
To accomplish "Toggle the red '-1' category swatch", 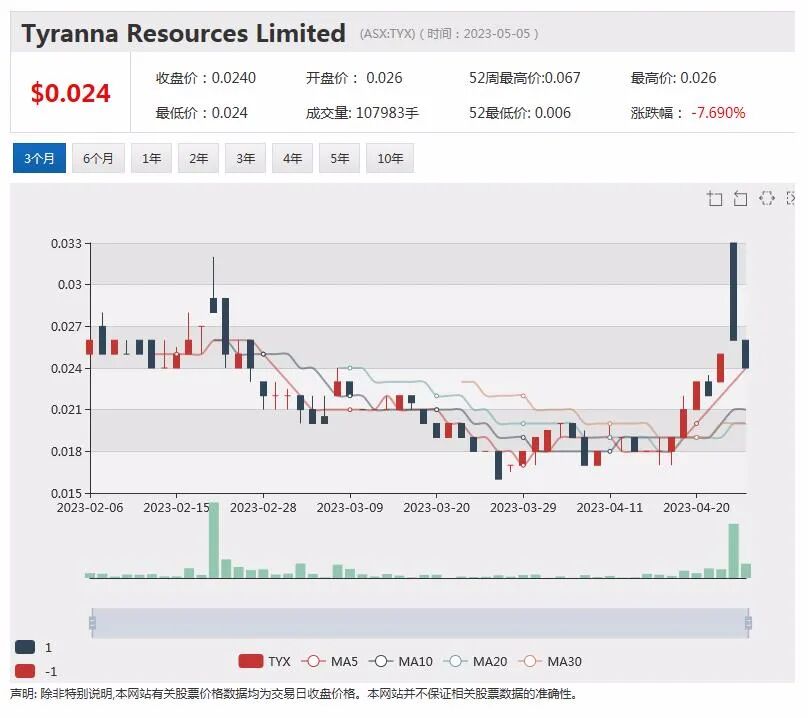I will pyautogui.click(x=25, y=671).
